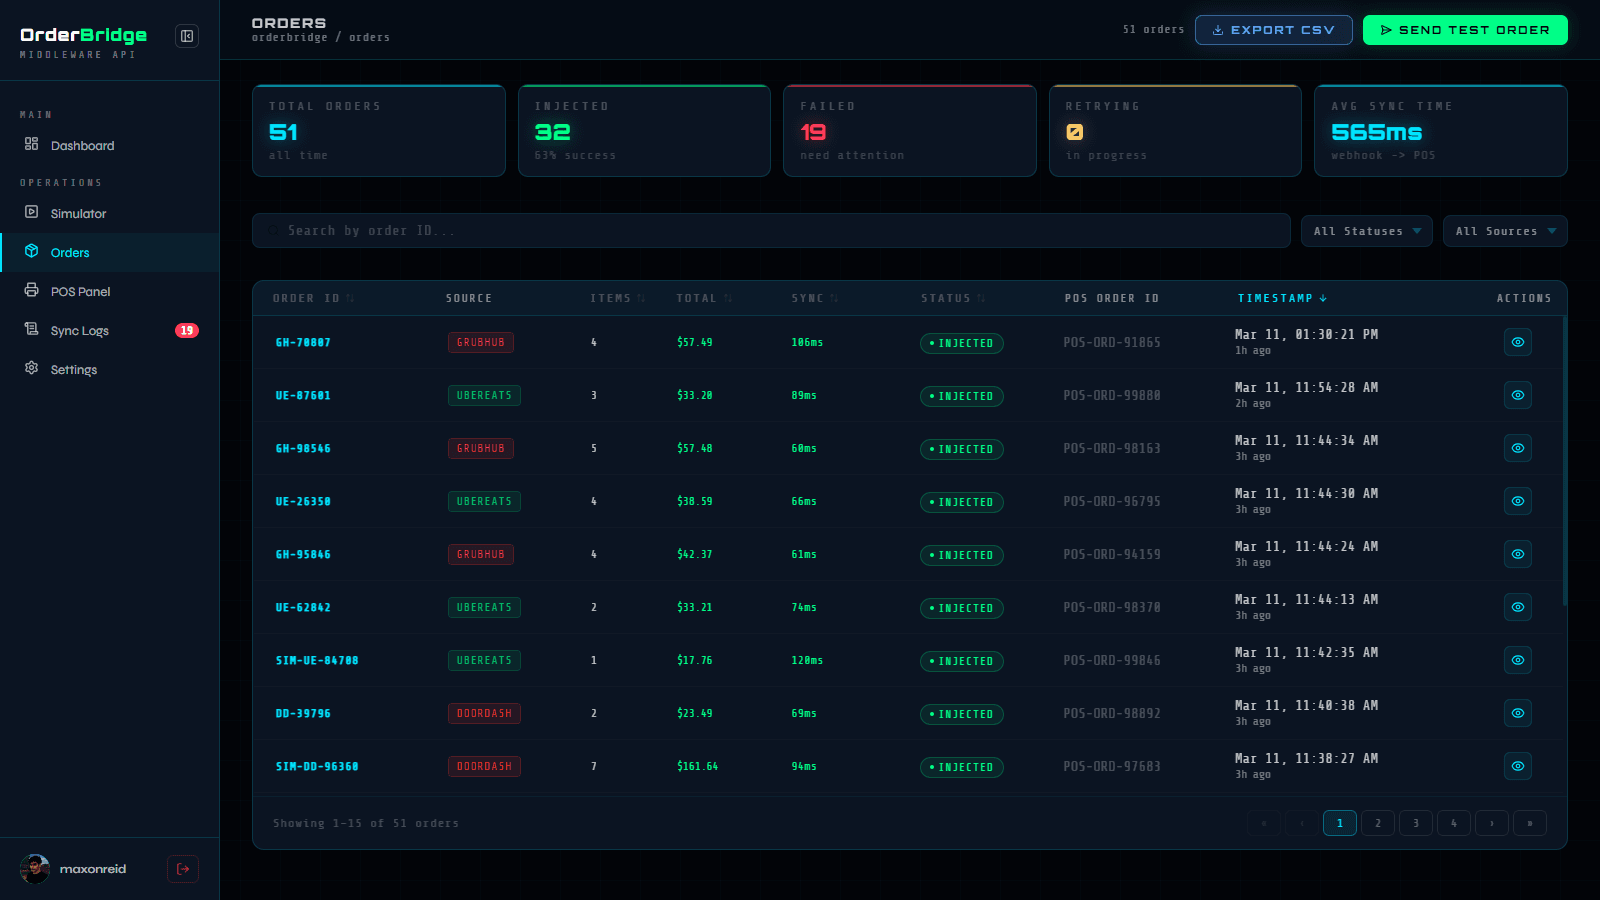Jump to page 3 of the orders table

pyautogui.click(x=1416, y=823)
